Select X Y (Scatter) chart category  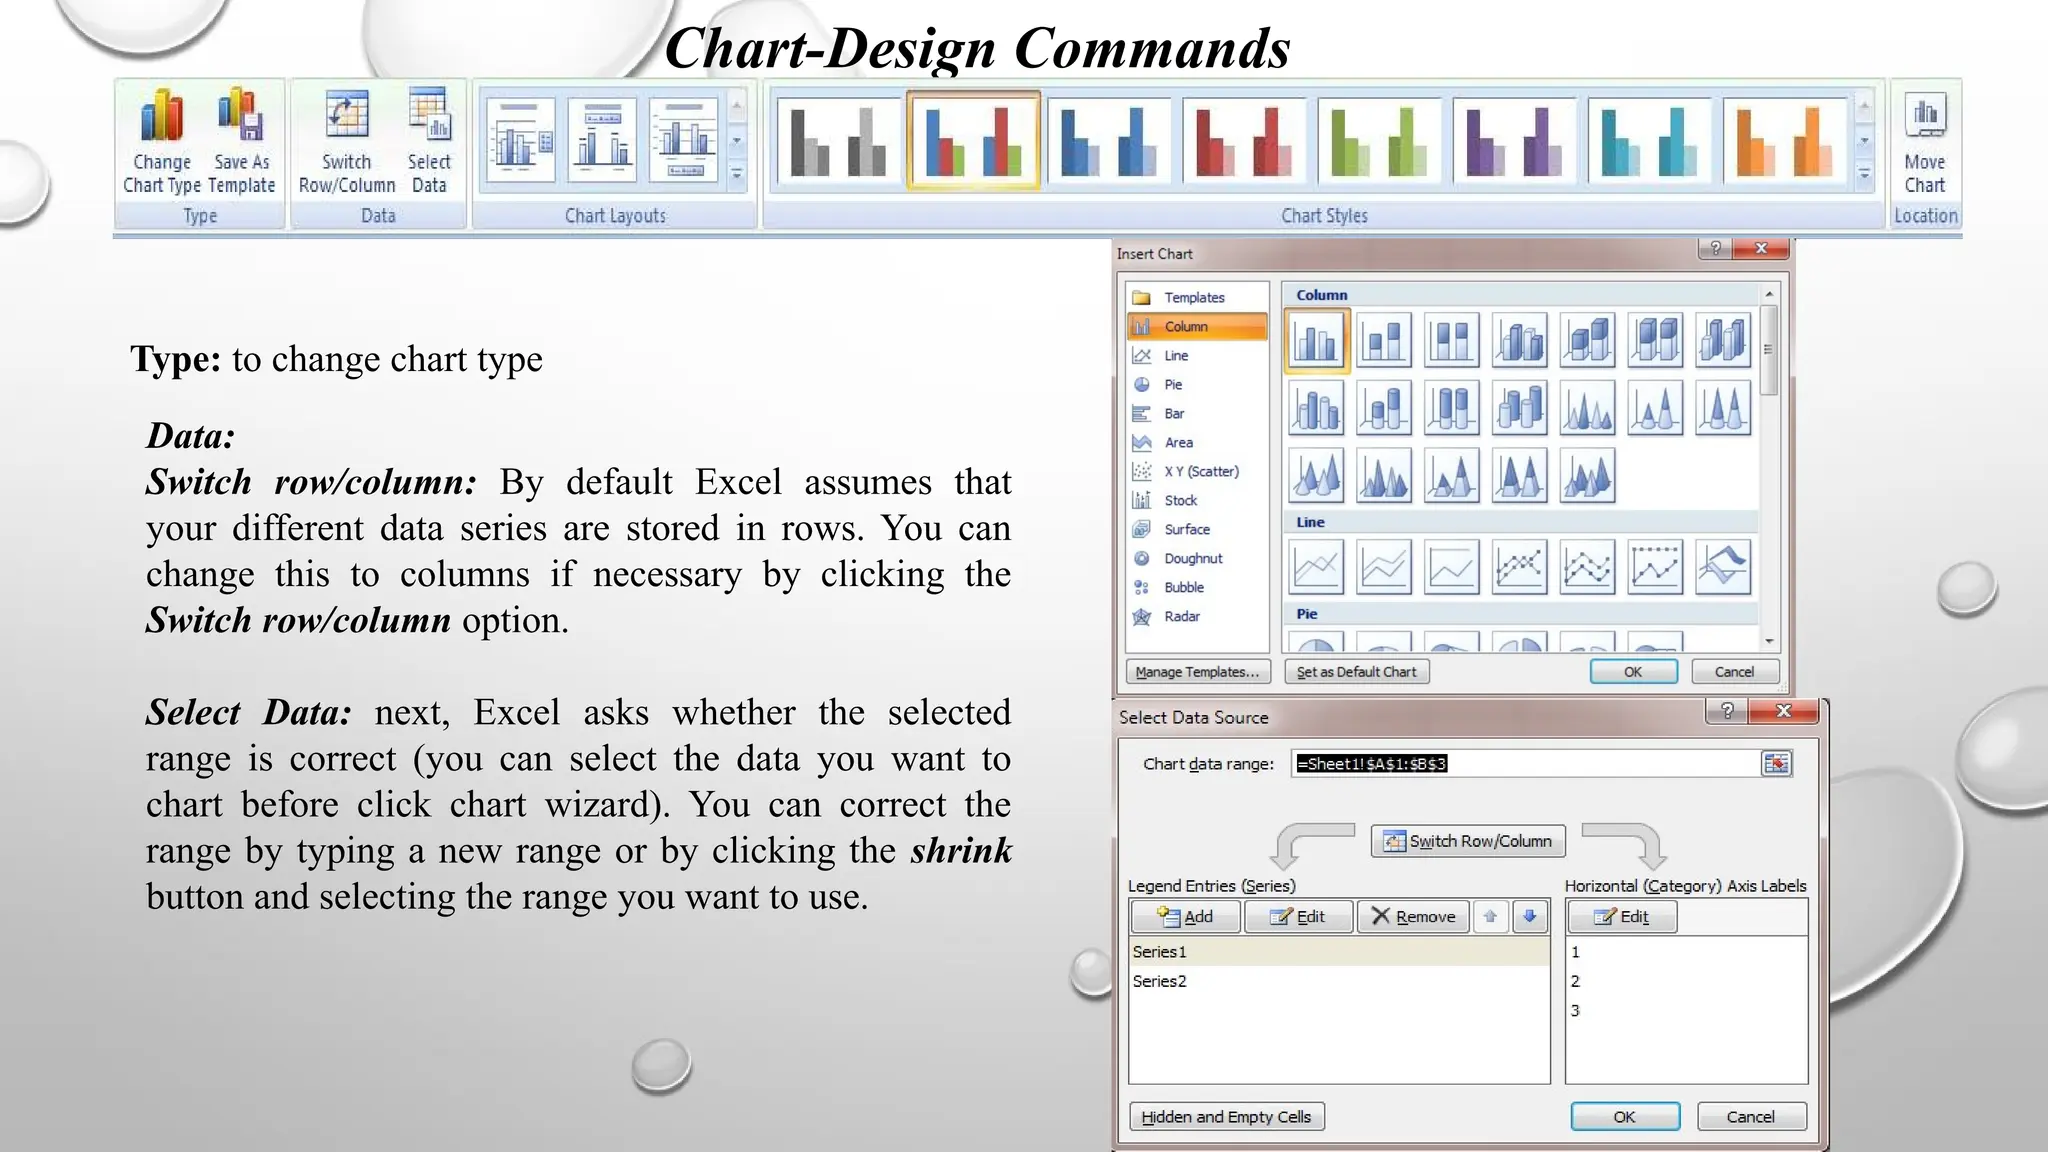click(1197, 471)
